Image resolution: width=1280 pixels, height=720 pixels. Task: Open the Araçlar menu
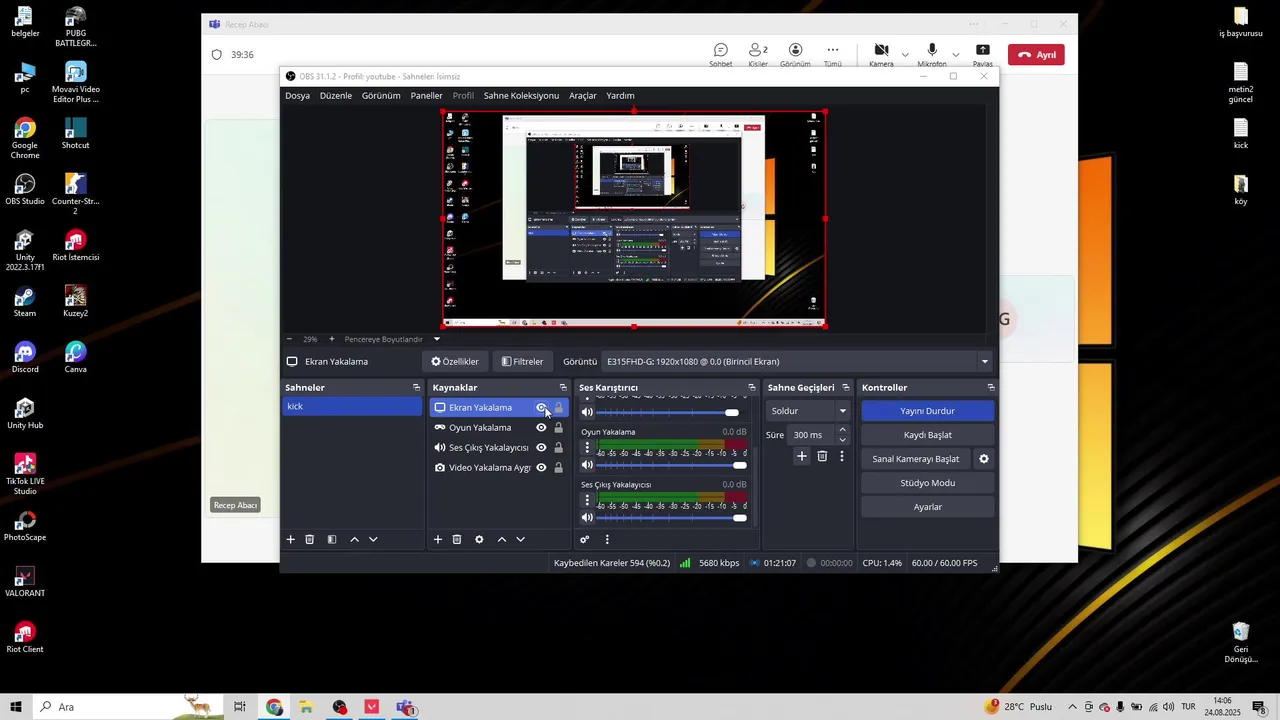pos(583,96)
